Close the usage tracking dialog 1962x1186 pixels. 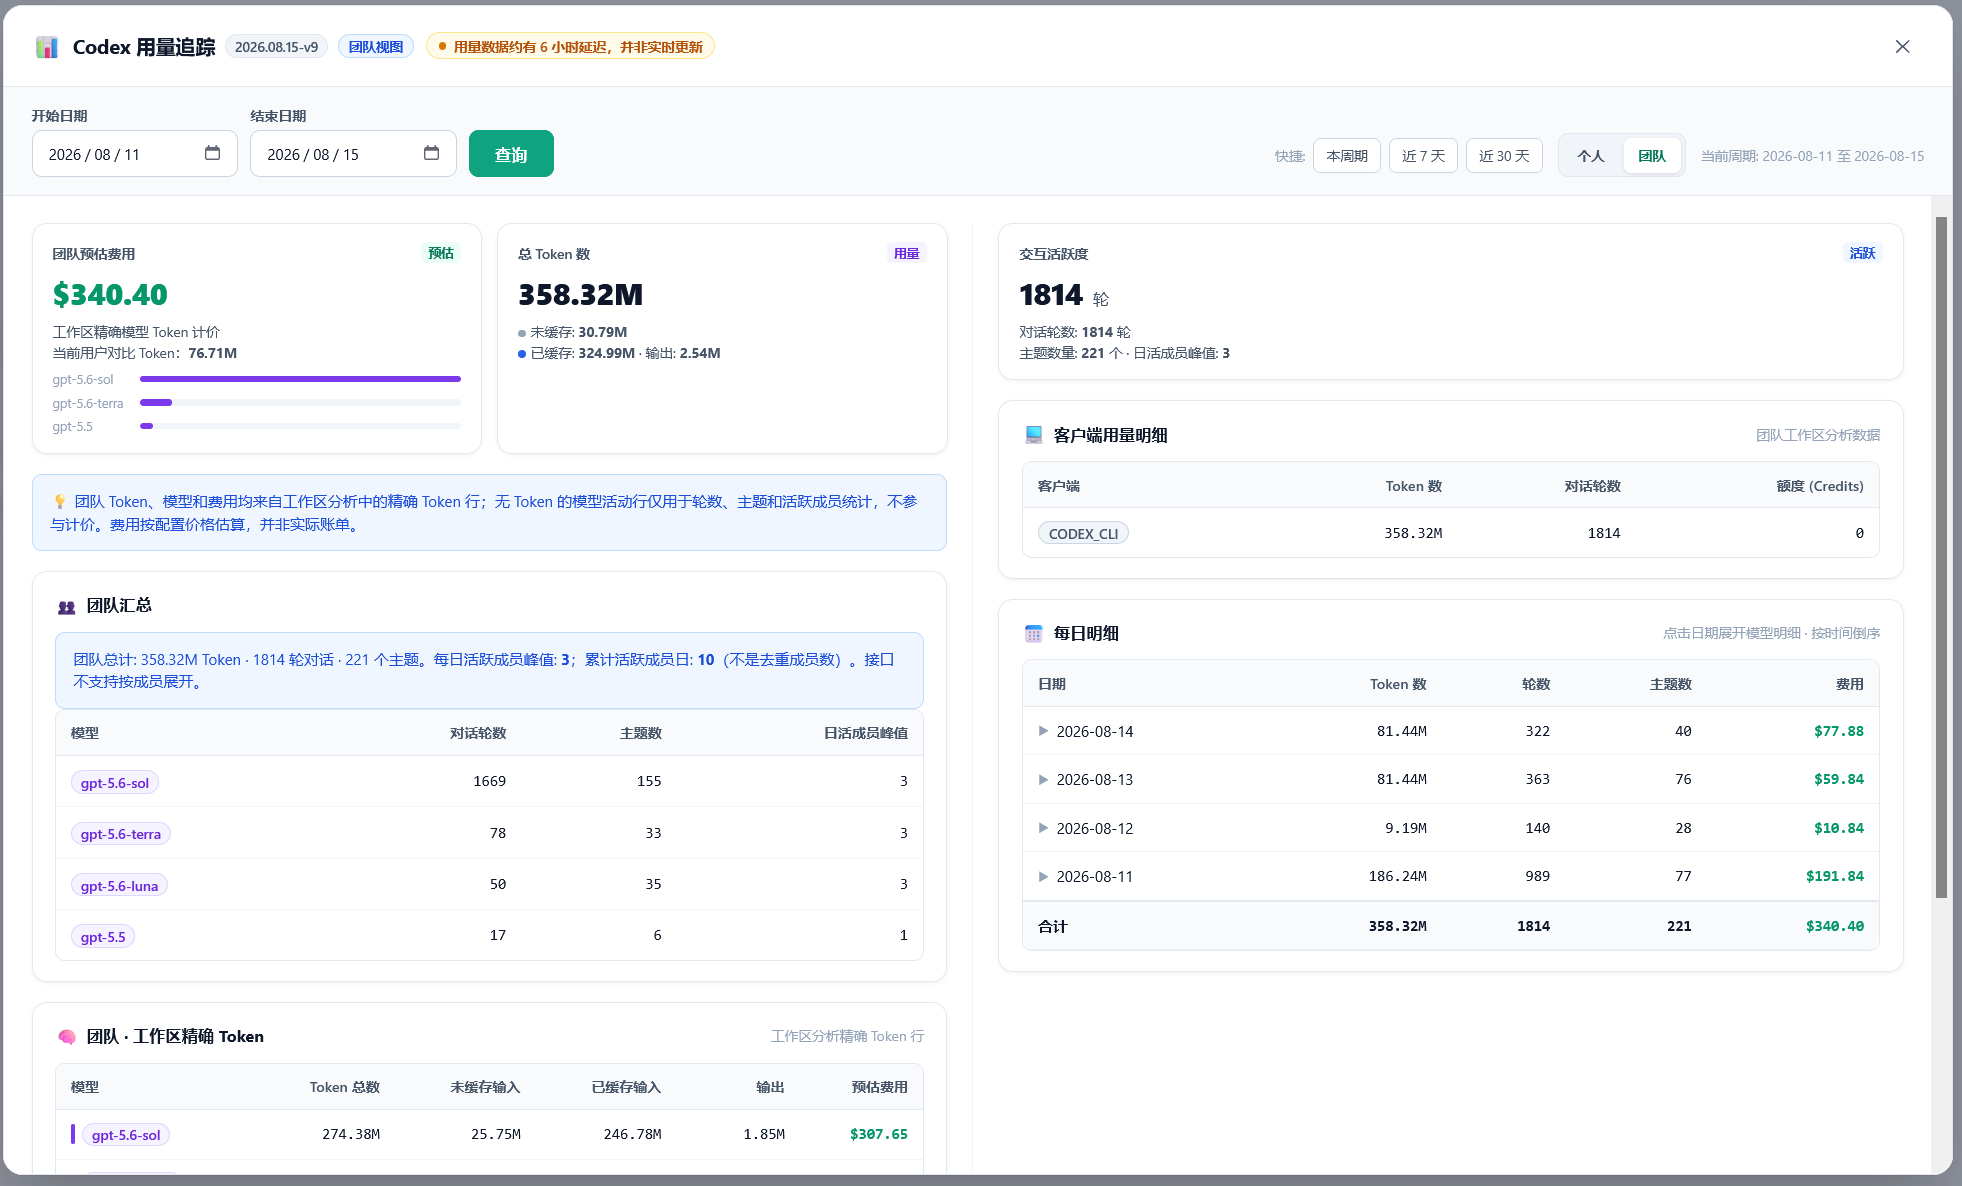(1902, 47)
